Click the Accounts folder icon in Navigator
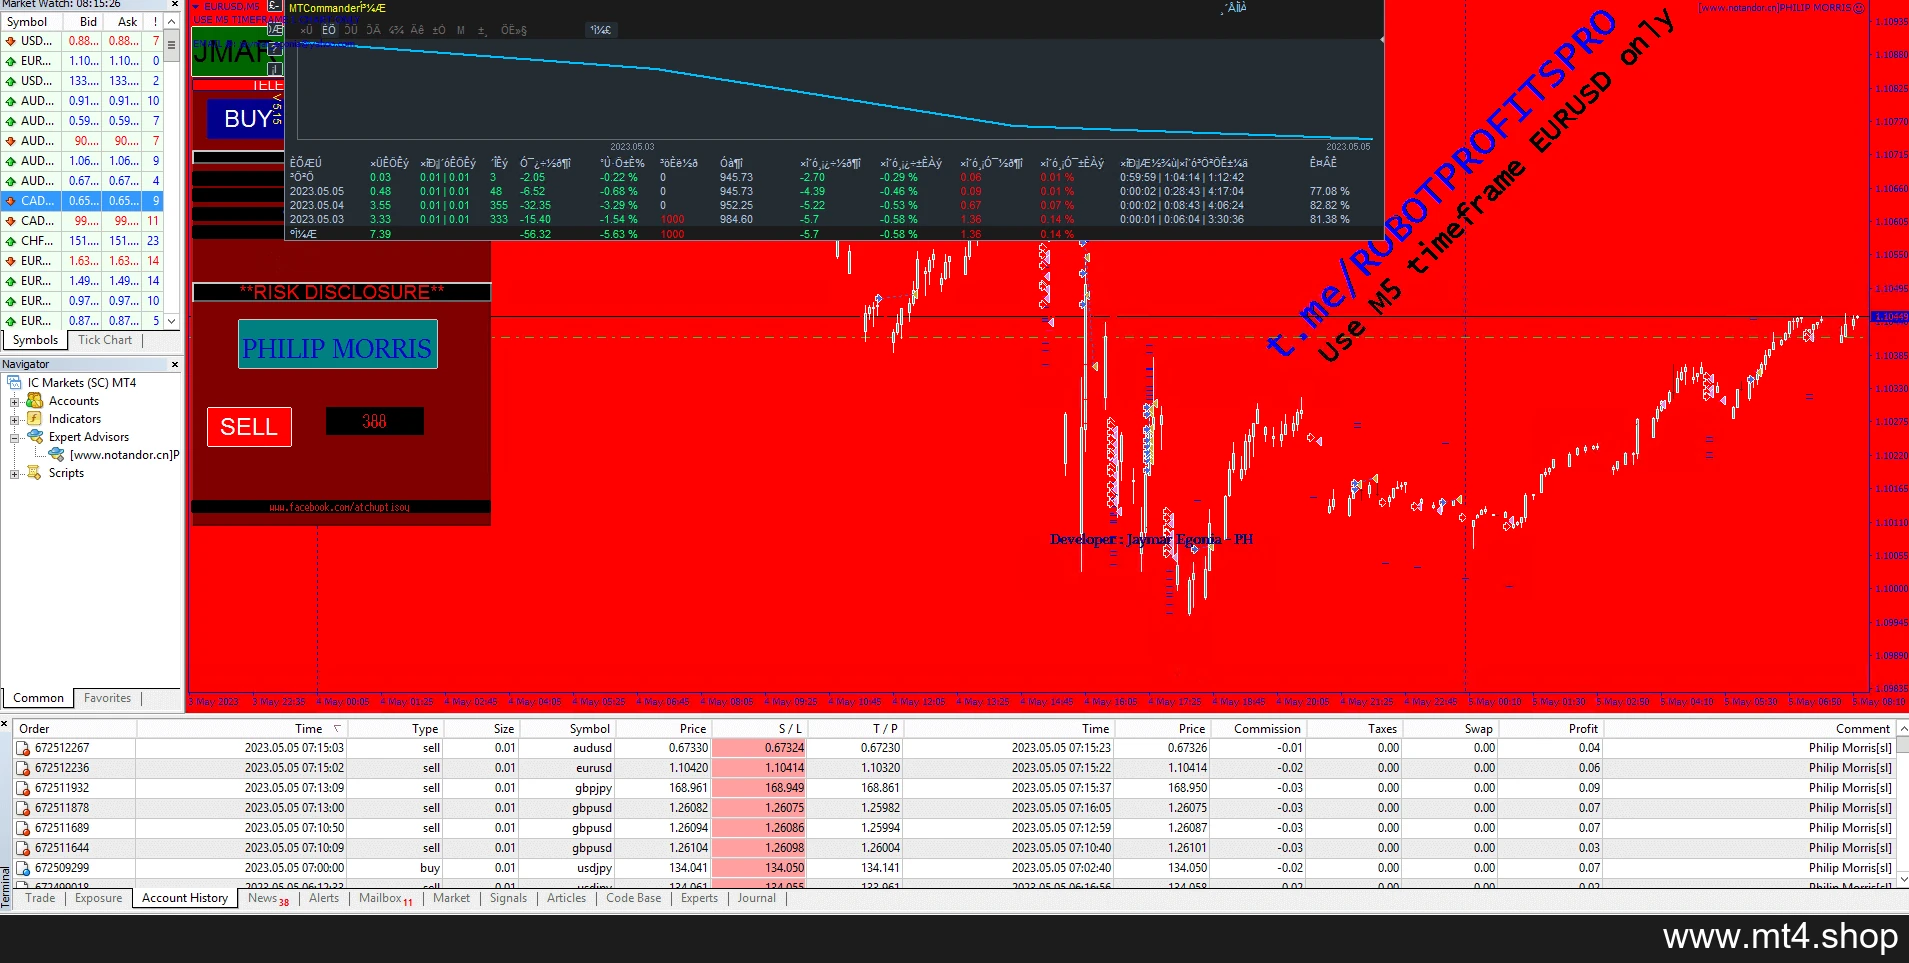 tap(34, 401)
